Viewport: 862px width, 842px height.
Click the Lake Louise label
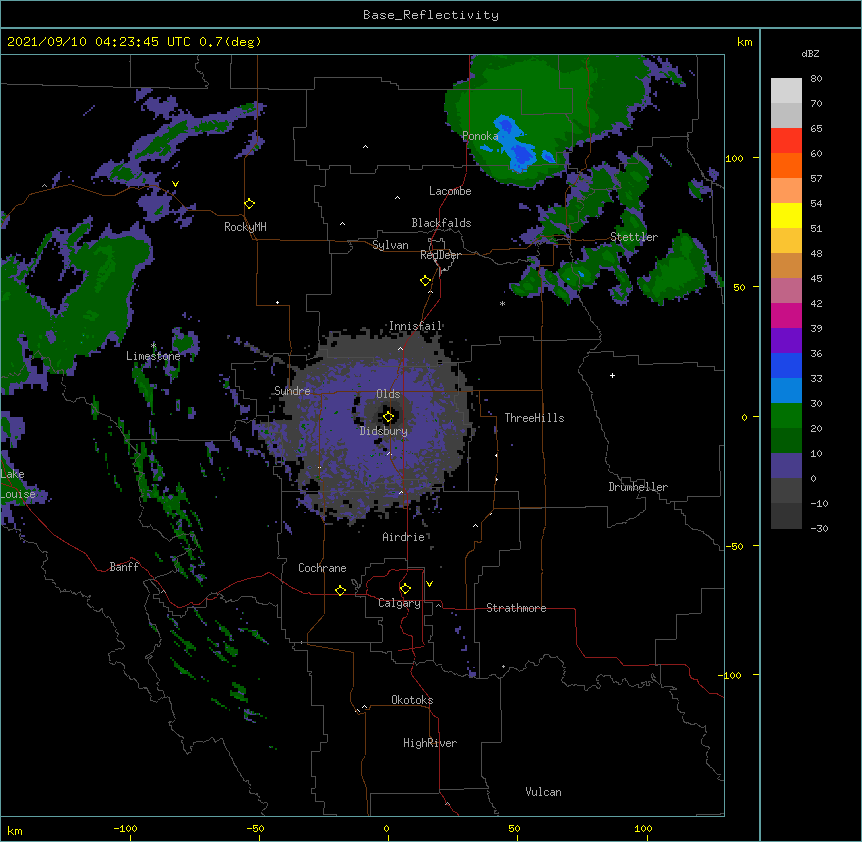pyautogui.click(x=18, y=484)
